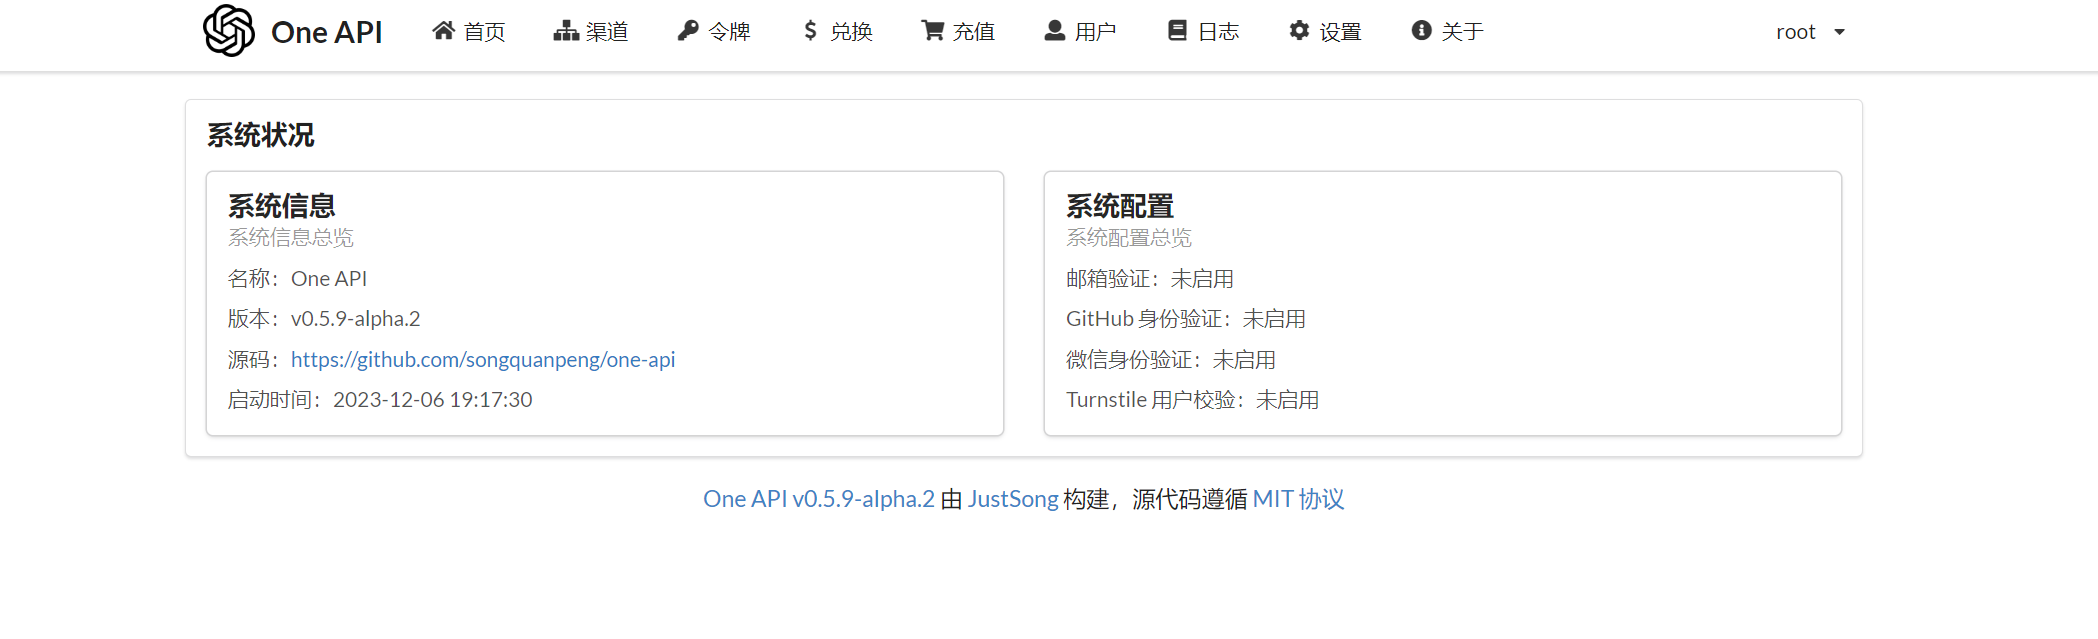This screenshot has height=639, width=2098.
Task: Click the Turnstile 用户校验：未启用 line
Action: click(x=1193, y=400)
